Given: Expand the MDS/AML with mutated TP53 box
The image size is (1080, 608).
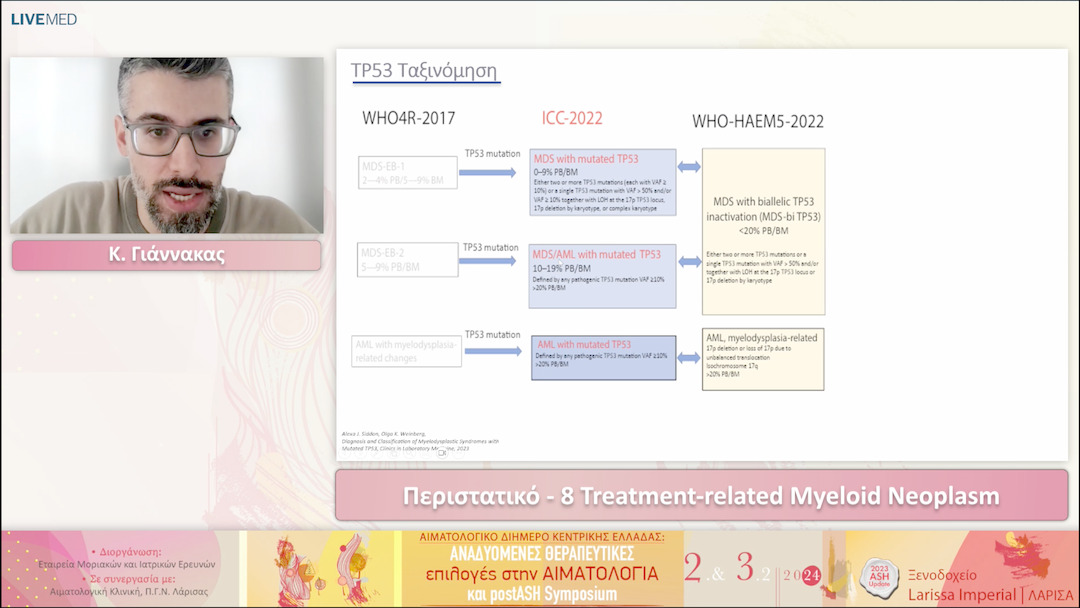Looking at the screenshot, I should pos(601,276).
